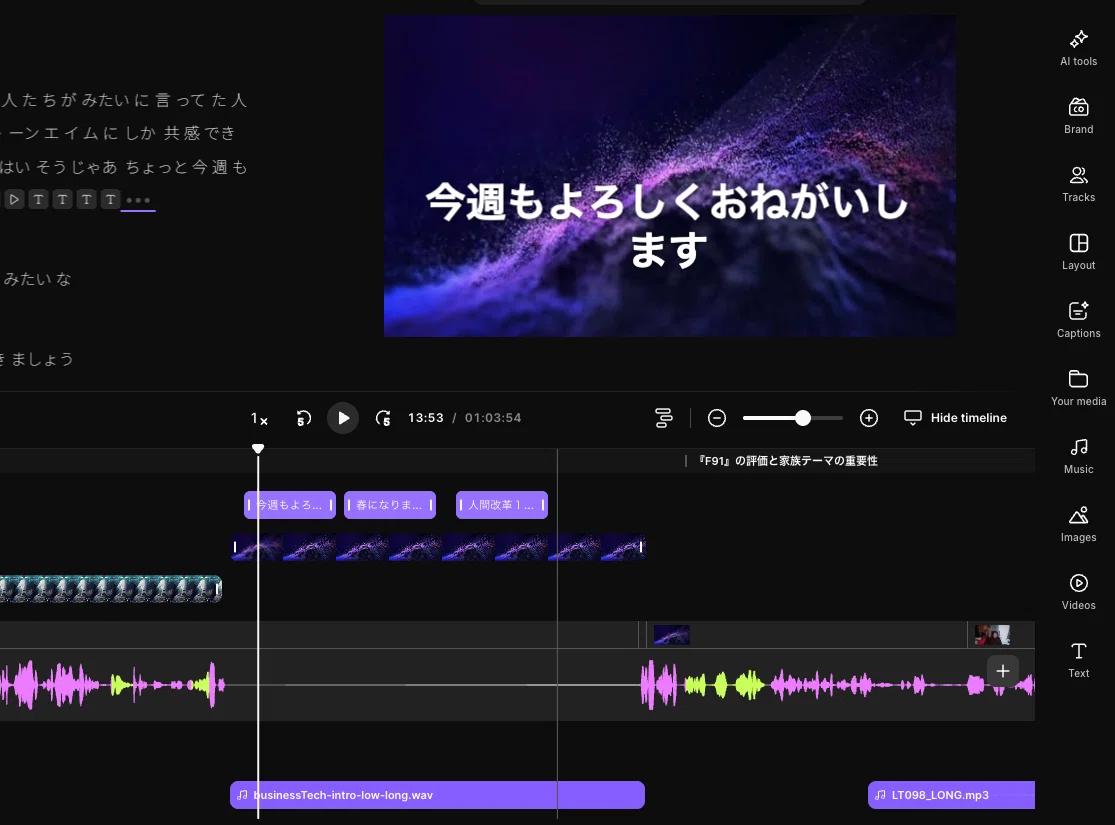
Task: Click the current time 13:53 display
Action: coord(425,417)
